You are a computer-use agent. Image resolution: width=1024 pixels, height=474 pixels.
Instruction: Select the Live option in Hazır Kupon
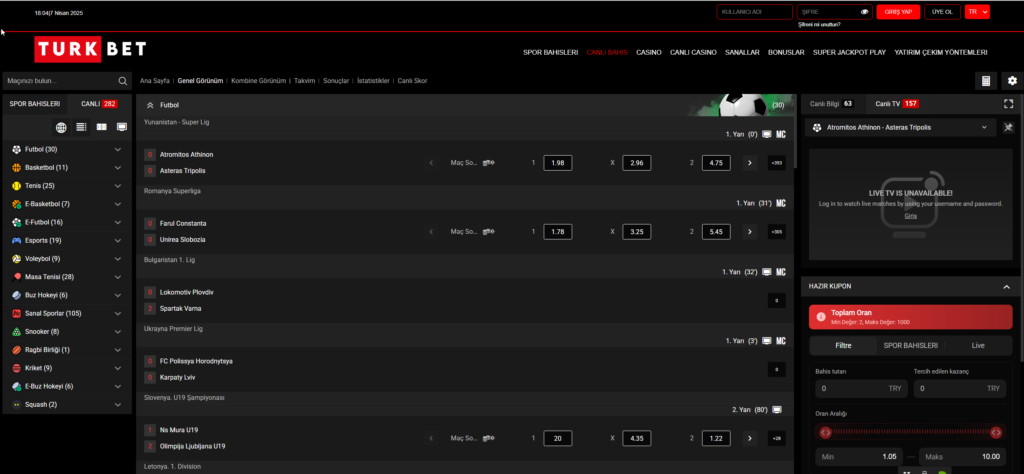(x=978, y=345)
